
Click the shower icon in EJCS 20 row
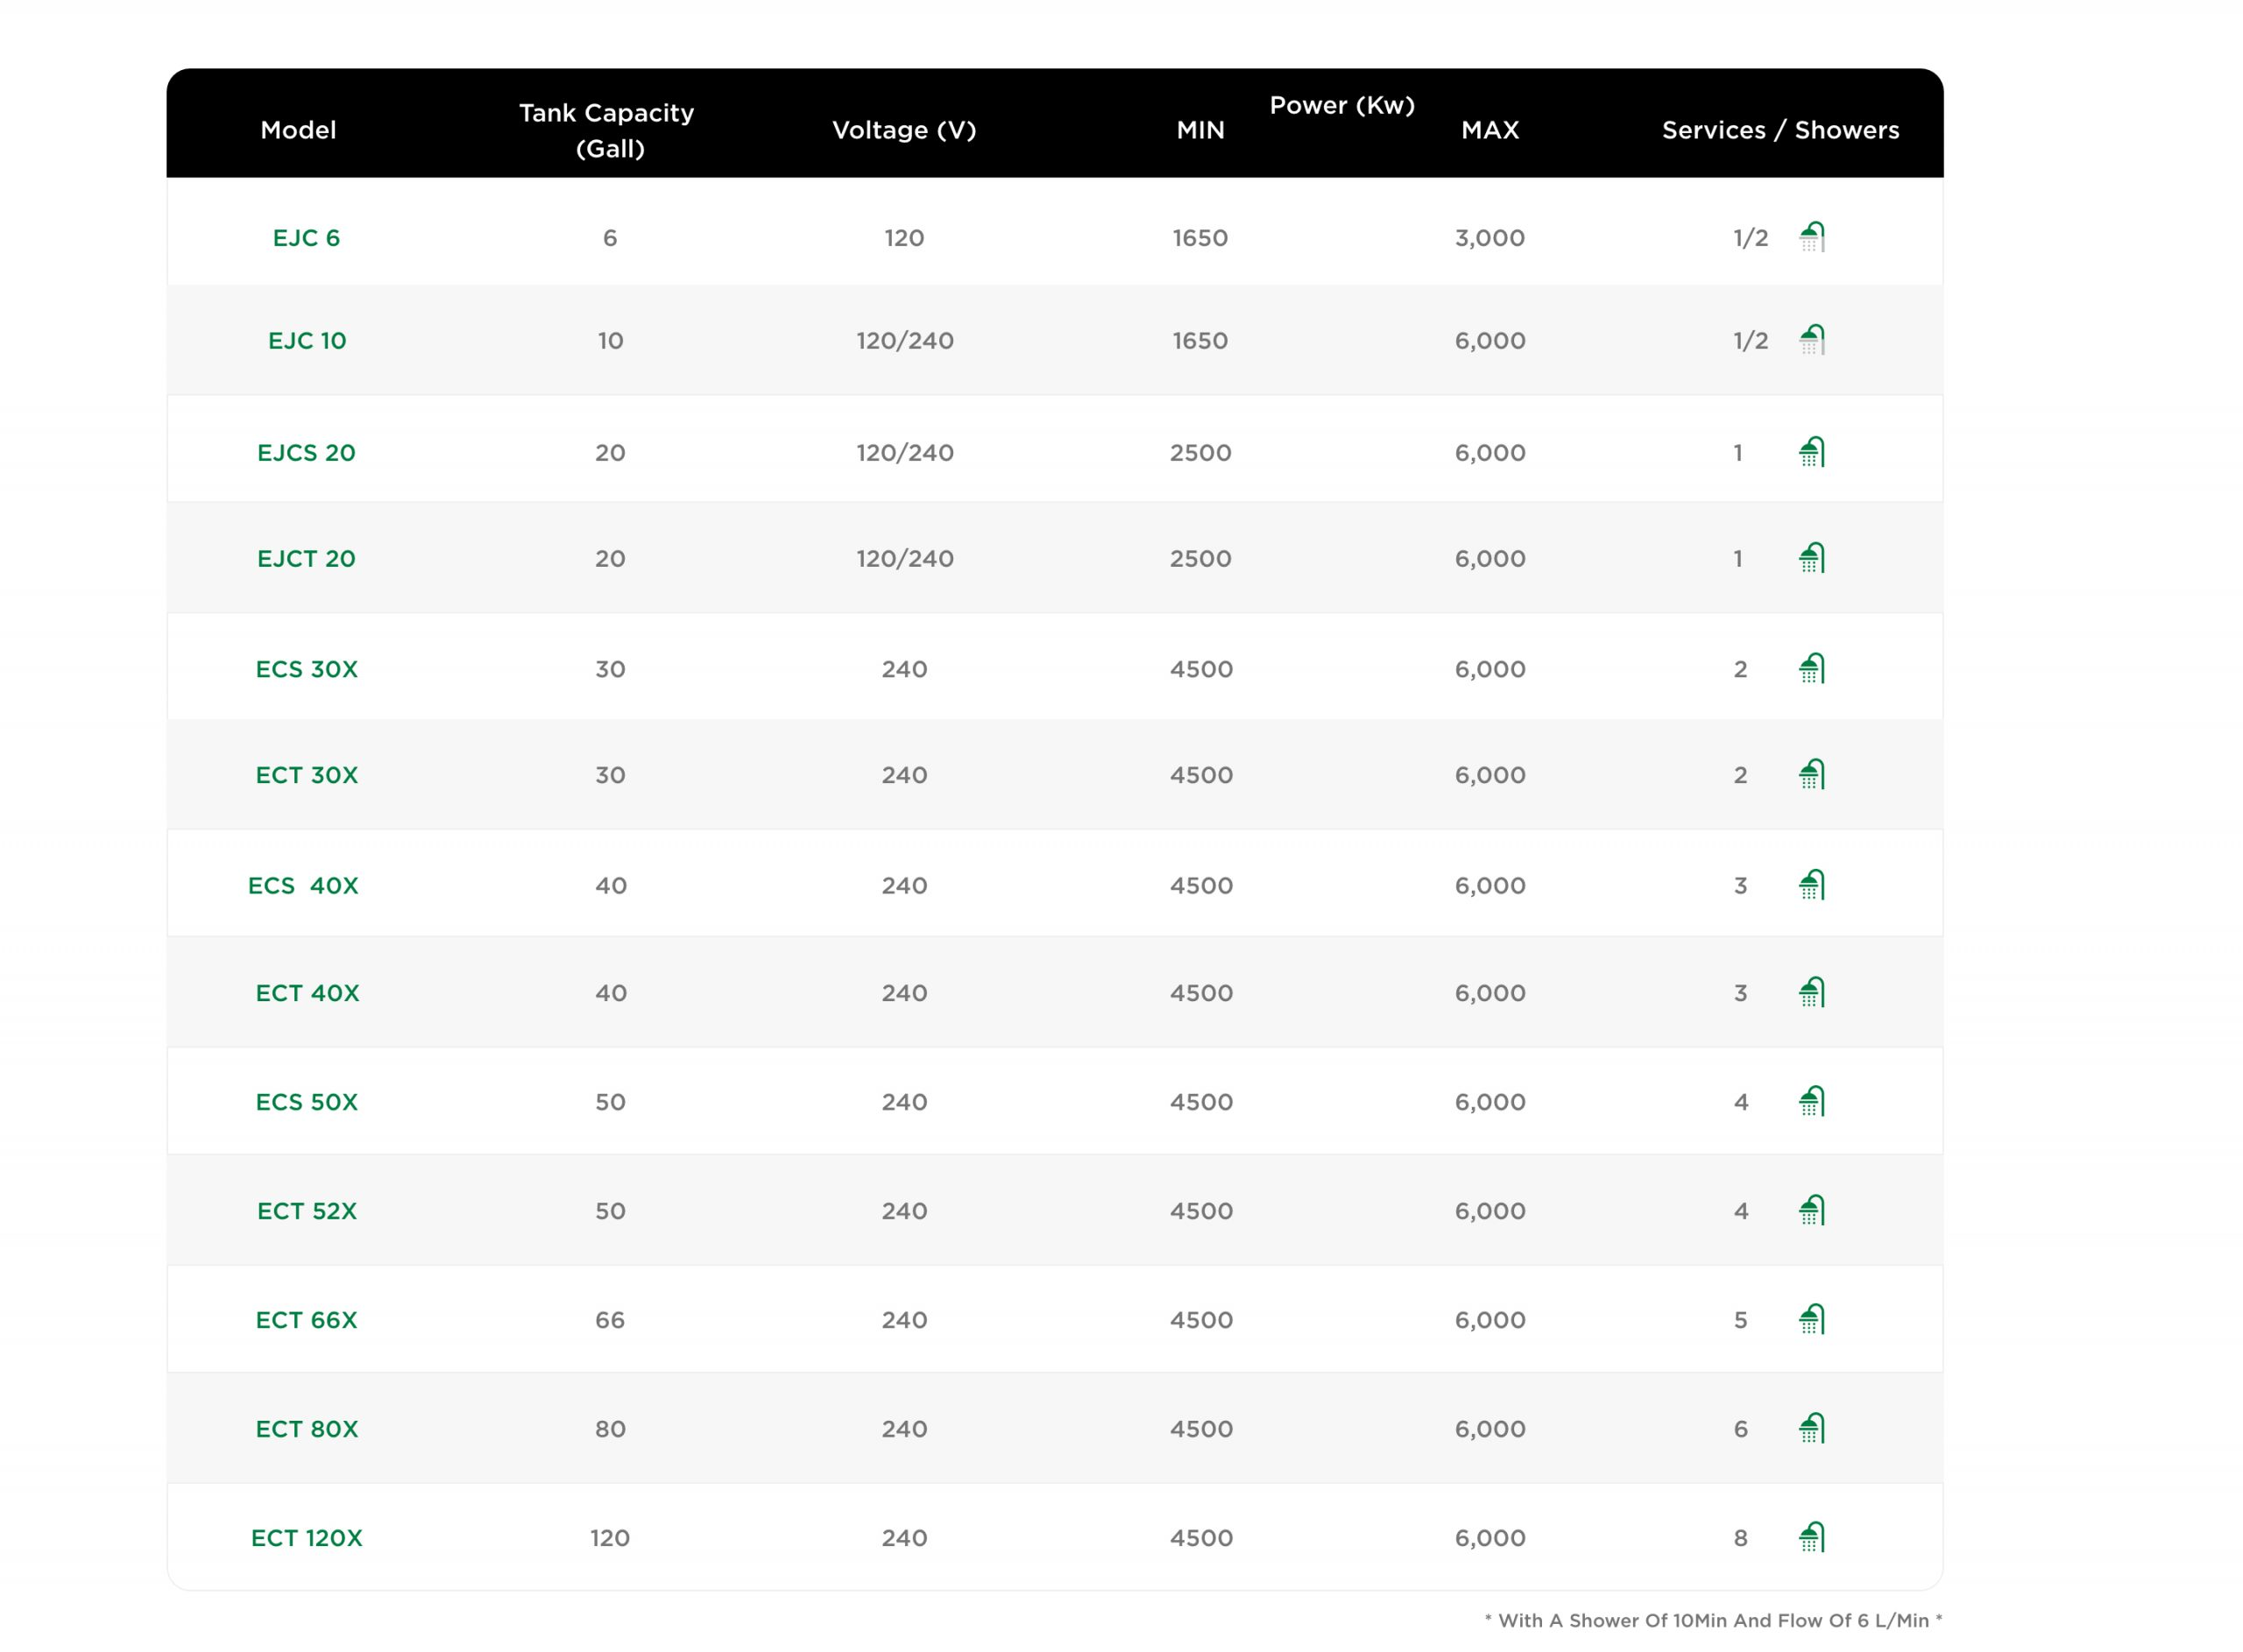pyautogui.click(x=1812, y=452)
